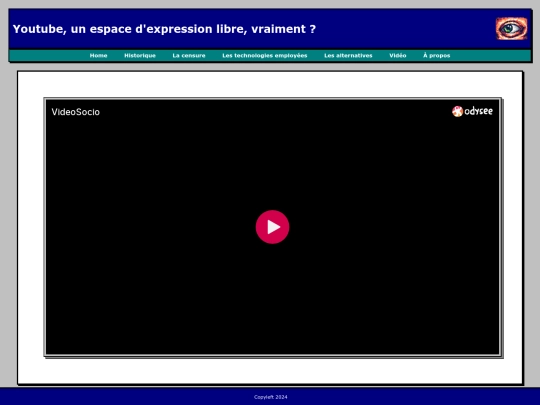Screen dimensions: 540x405
Task: Go to the Home page
Action: (98, 55)
